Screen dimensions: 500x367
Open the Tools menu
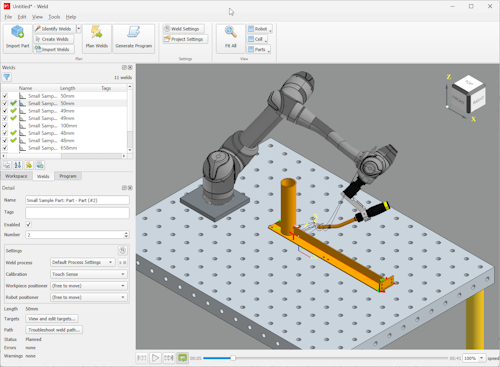54,17
